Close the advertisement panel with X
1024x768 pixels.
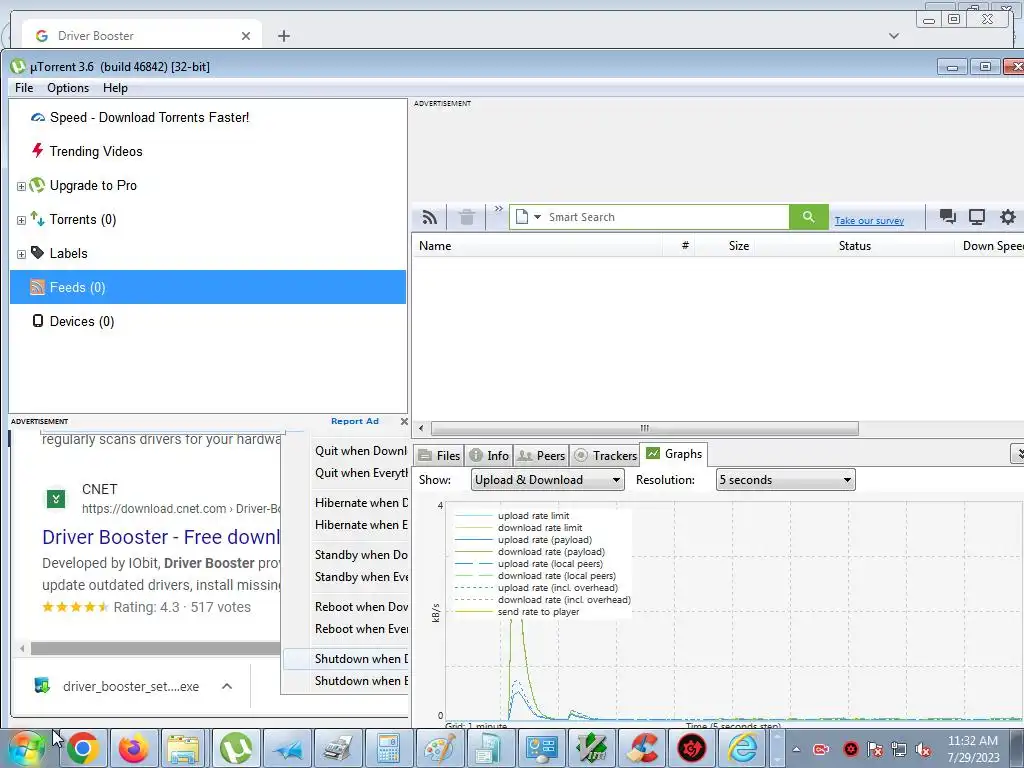(404, 421)
